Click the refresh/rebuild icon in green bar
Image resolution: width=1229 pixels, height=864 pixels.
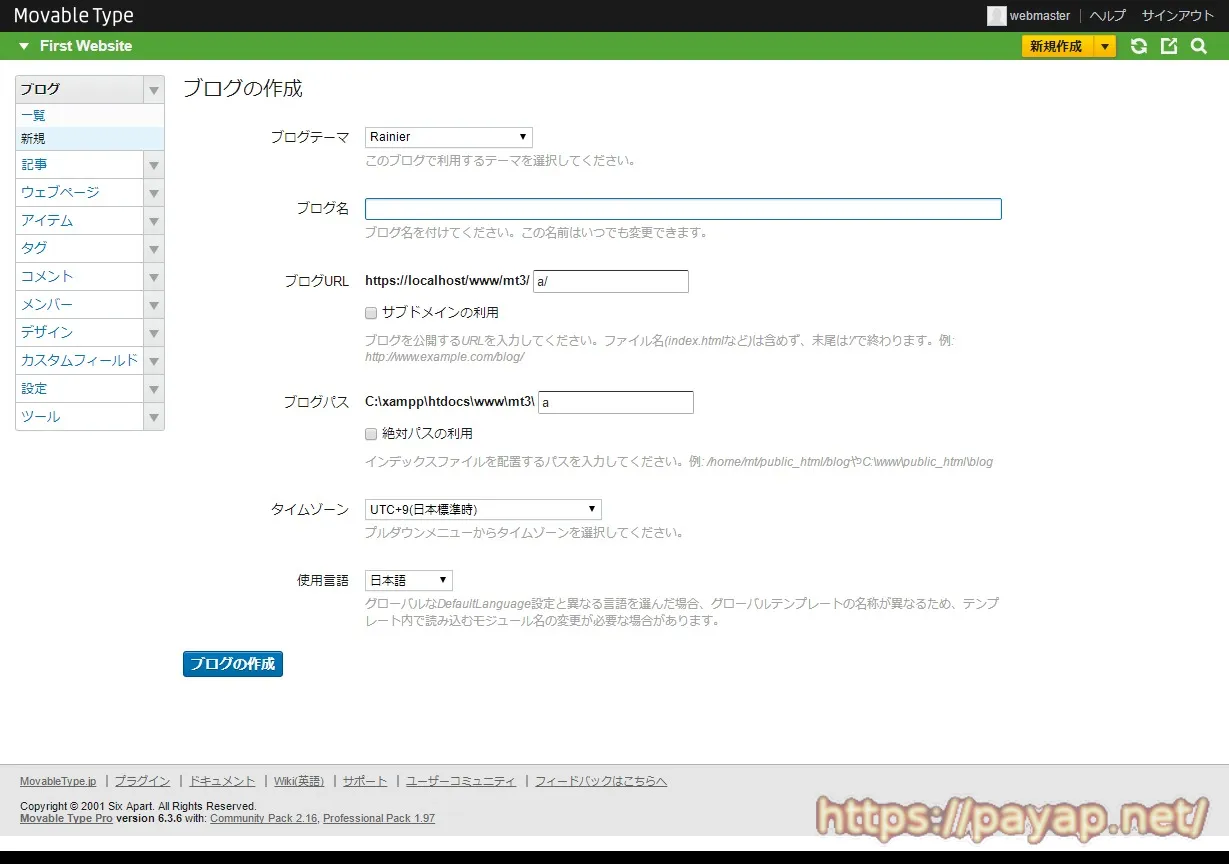1138,46
